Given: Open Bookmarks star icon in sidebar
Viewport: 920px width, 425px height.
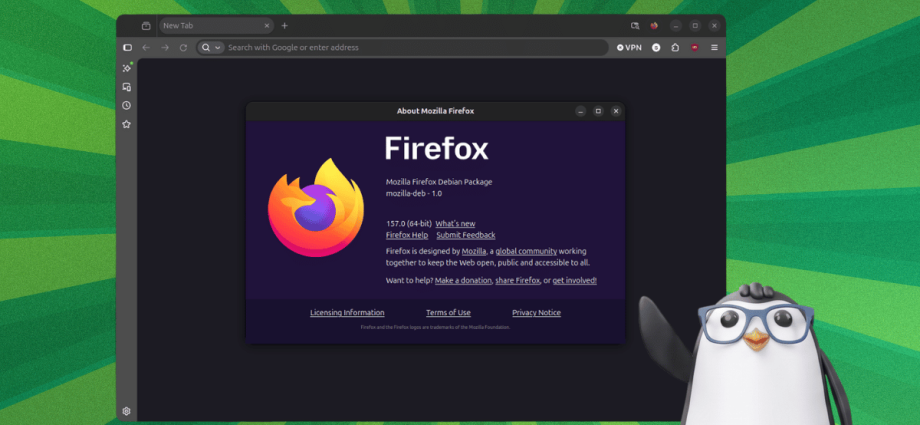Looking at the screenshot, I should click(126, 124).
